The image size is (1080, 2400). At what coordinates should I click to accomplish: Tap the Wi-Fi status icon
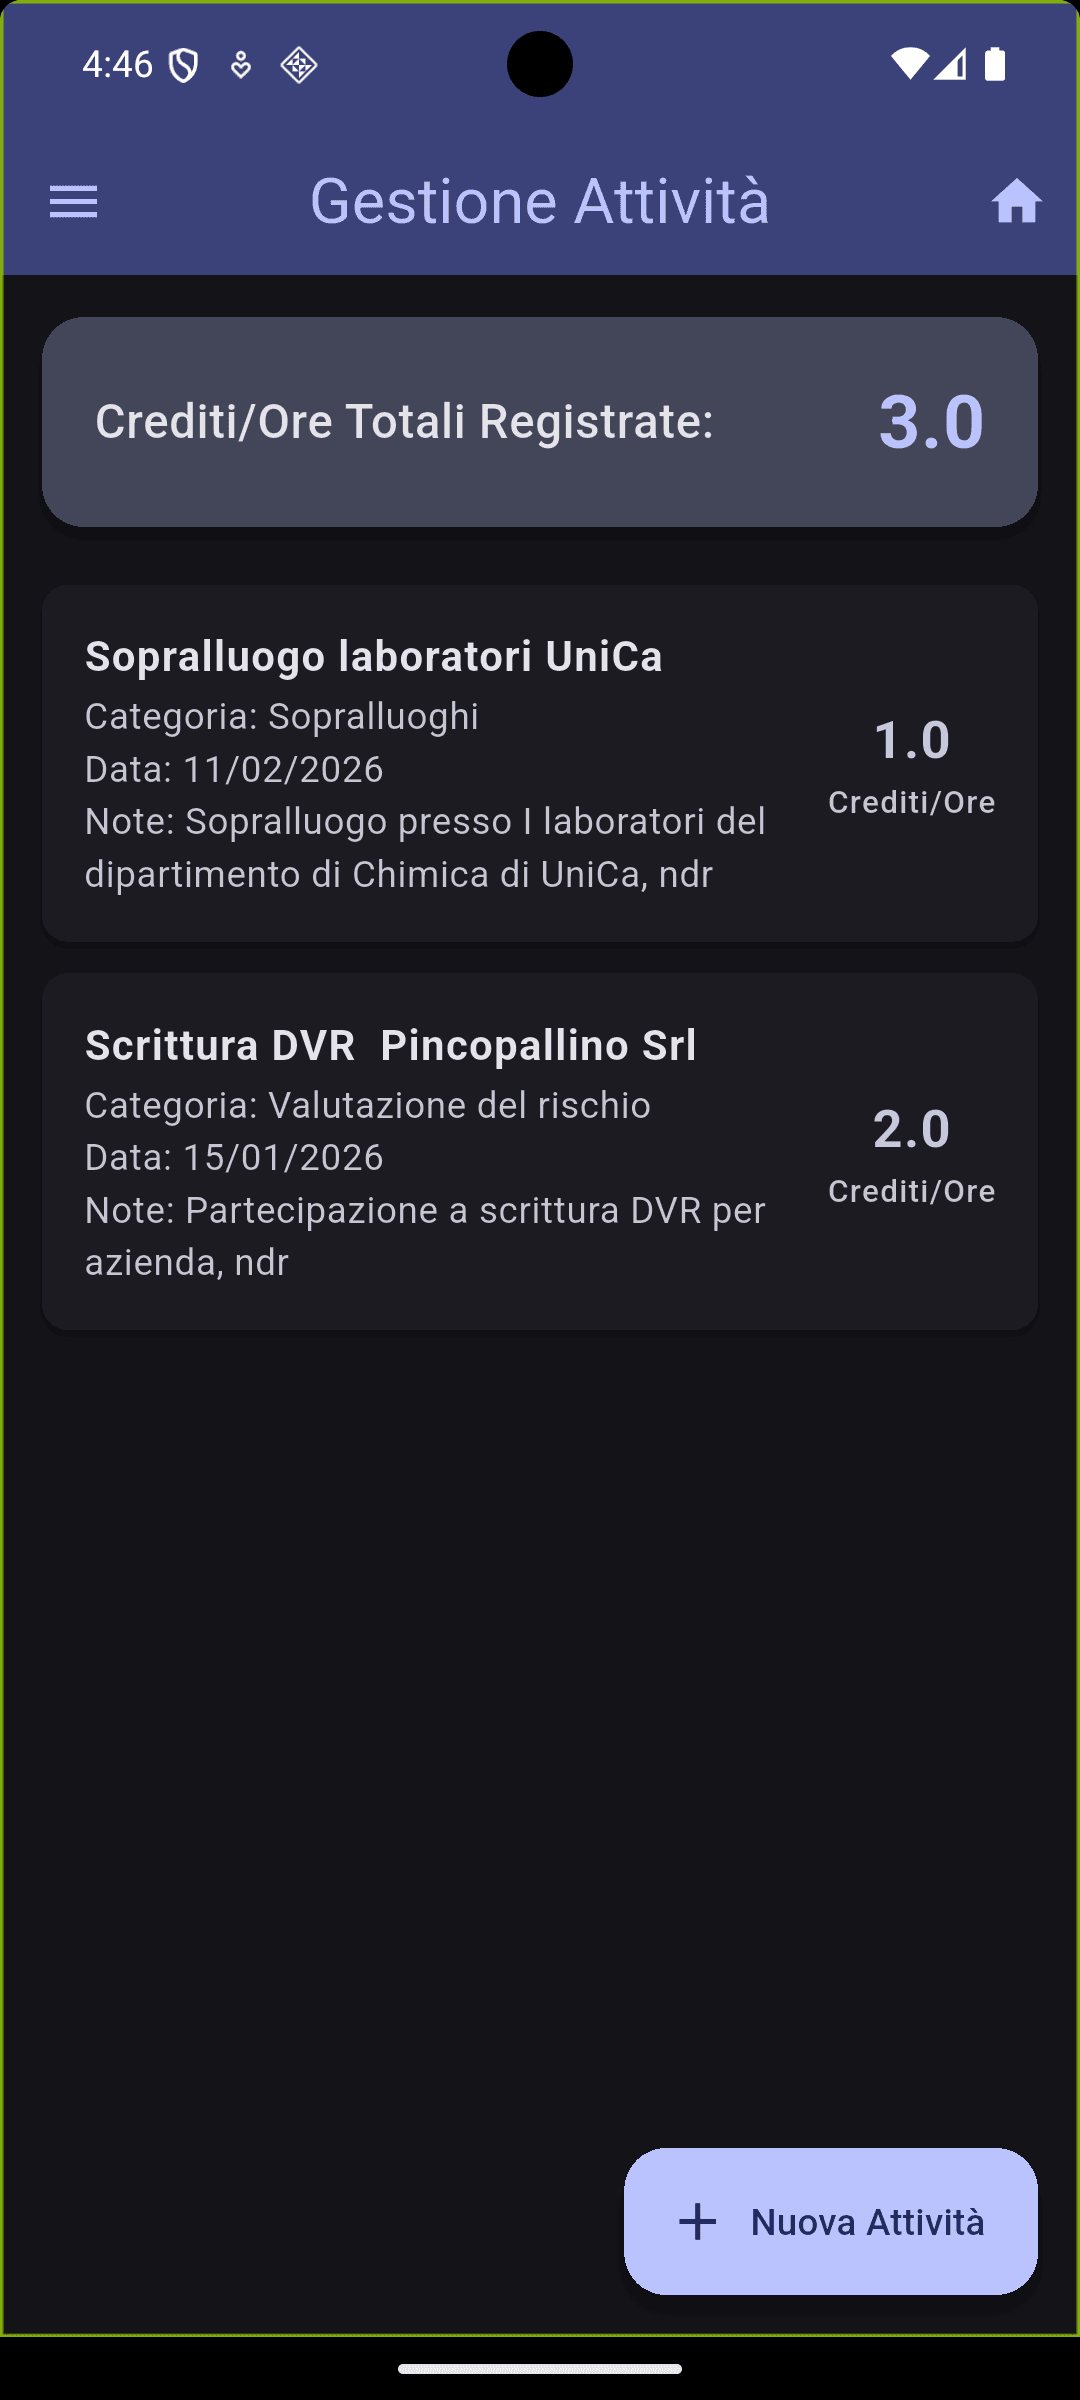pos(908,62)
